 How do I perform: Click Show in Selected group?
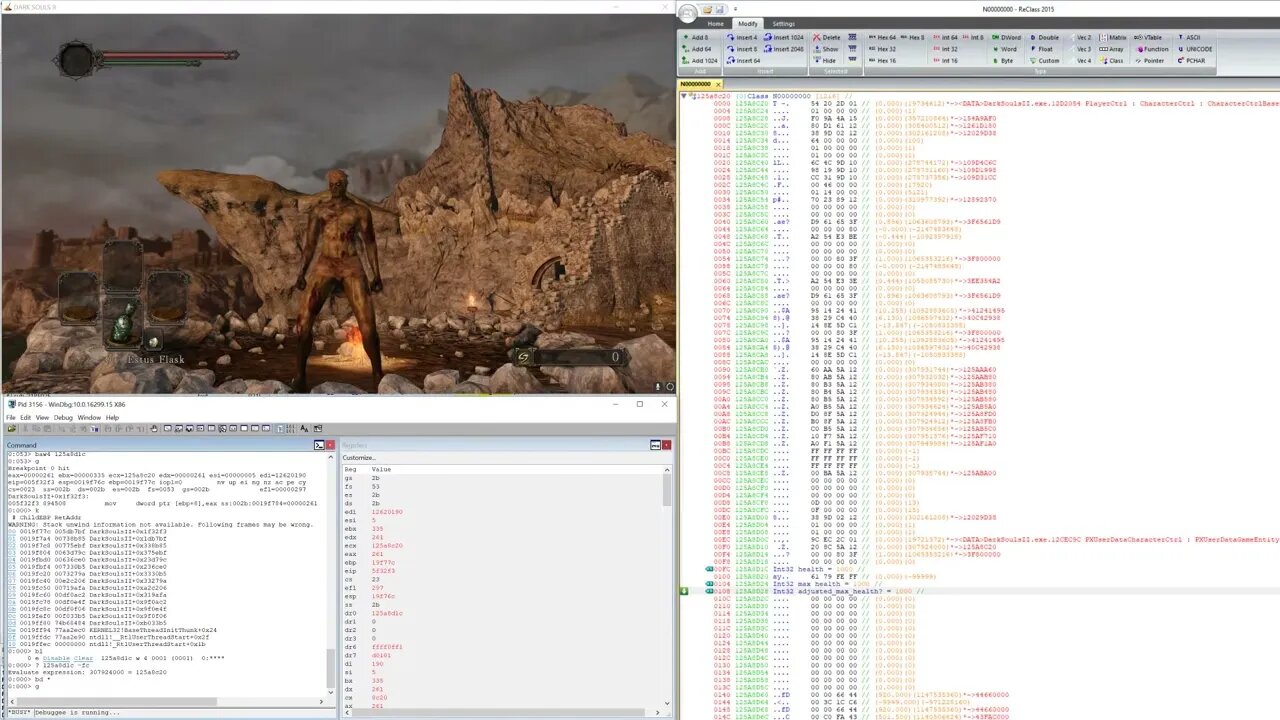tap(825, 49)
